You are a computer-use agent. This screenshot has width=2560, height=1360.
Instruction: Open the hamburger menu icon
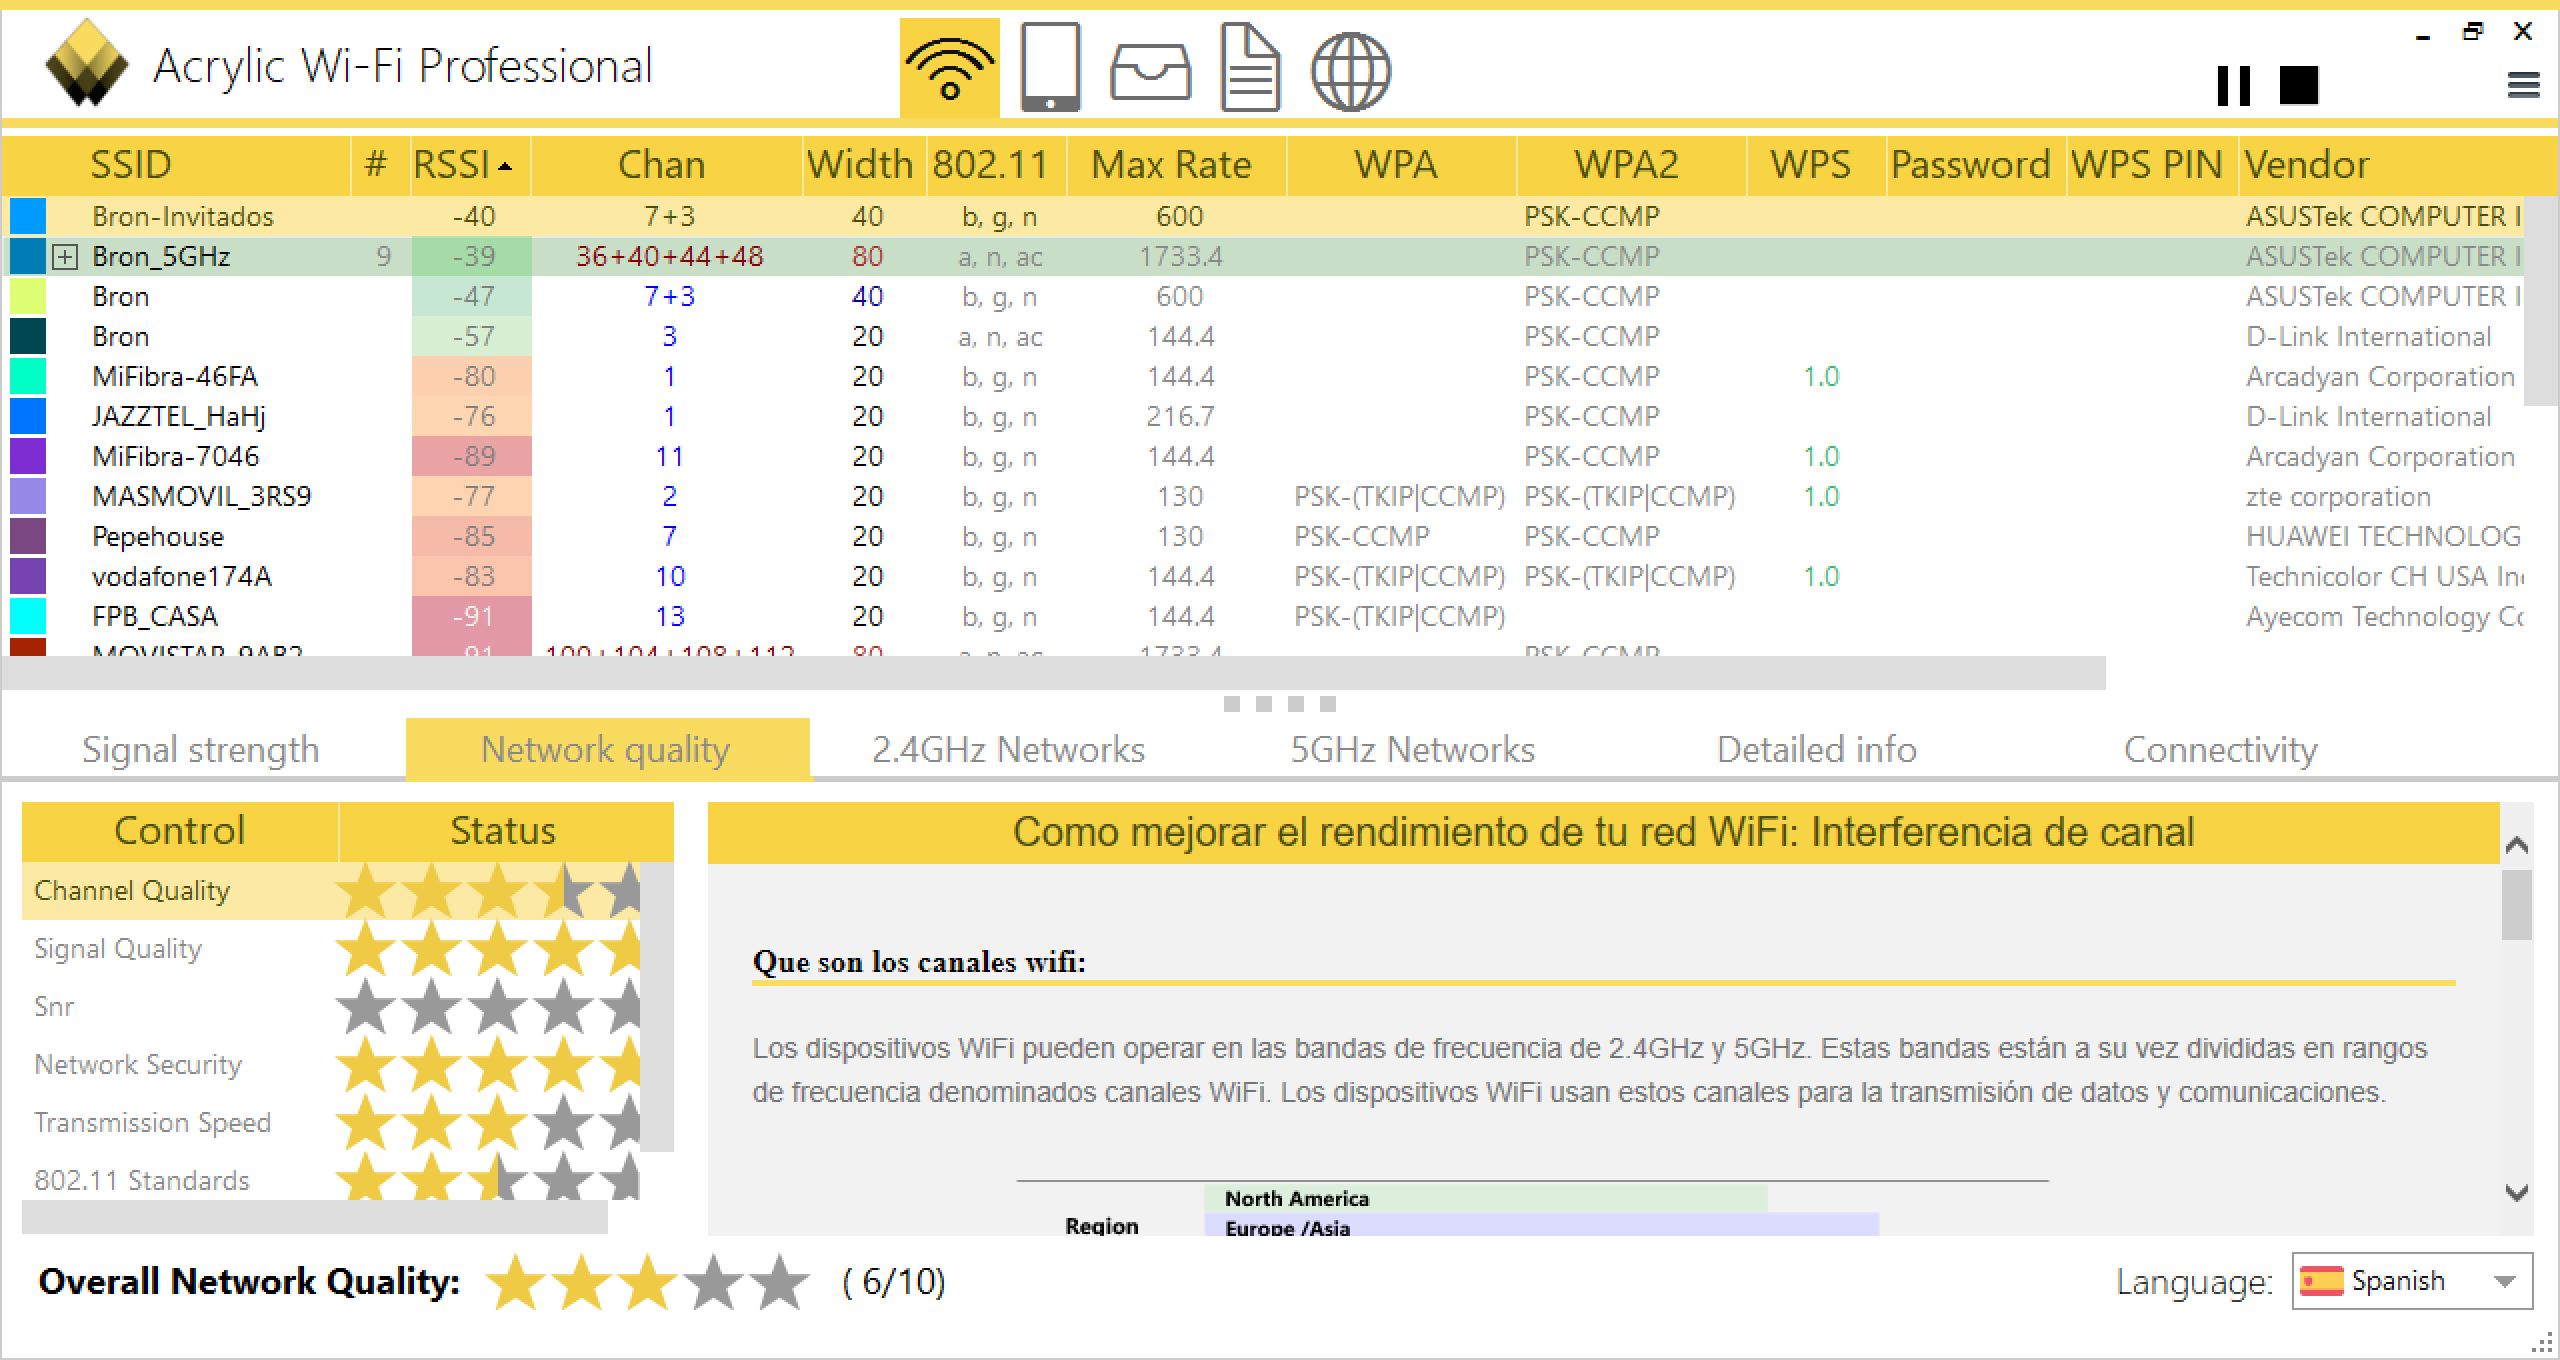coord(2523,86)
